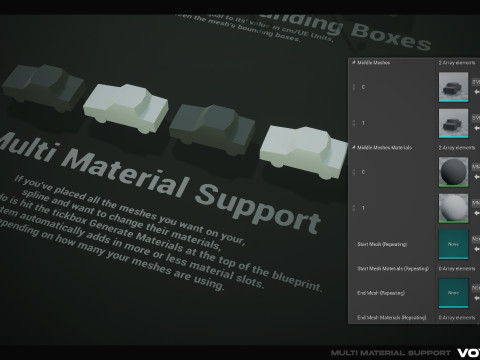480x360 pixels.
Task: Collapse the Middle Meshes array section
Action: click(353, 62)
